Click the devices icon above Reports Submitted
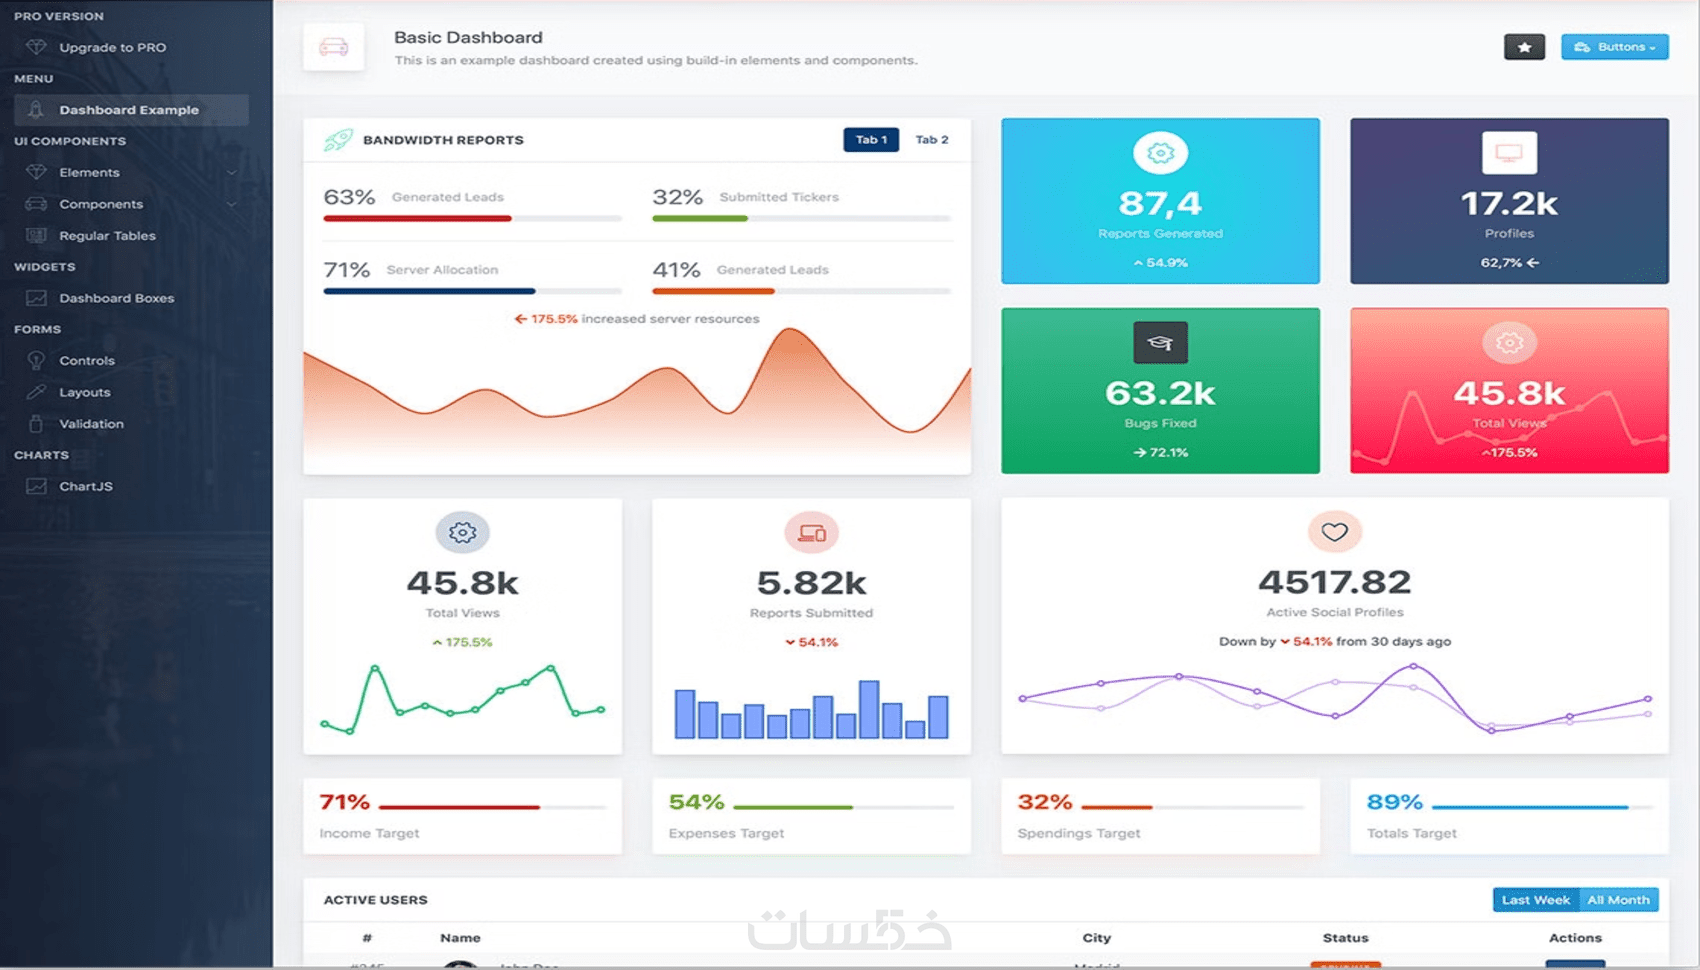The width and height of the screenshot is (1700, 970). [811, 533]
